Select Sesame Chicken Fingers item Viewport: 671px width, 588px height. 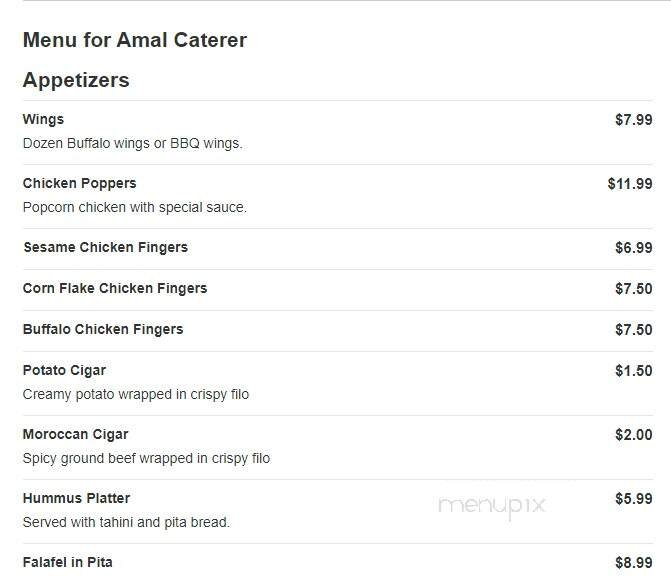coord(105,248)
